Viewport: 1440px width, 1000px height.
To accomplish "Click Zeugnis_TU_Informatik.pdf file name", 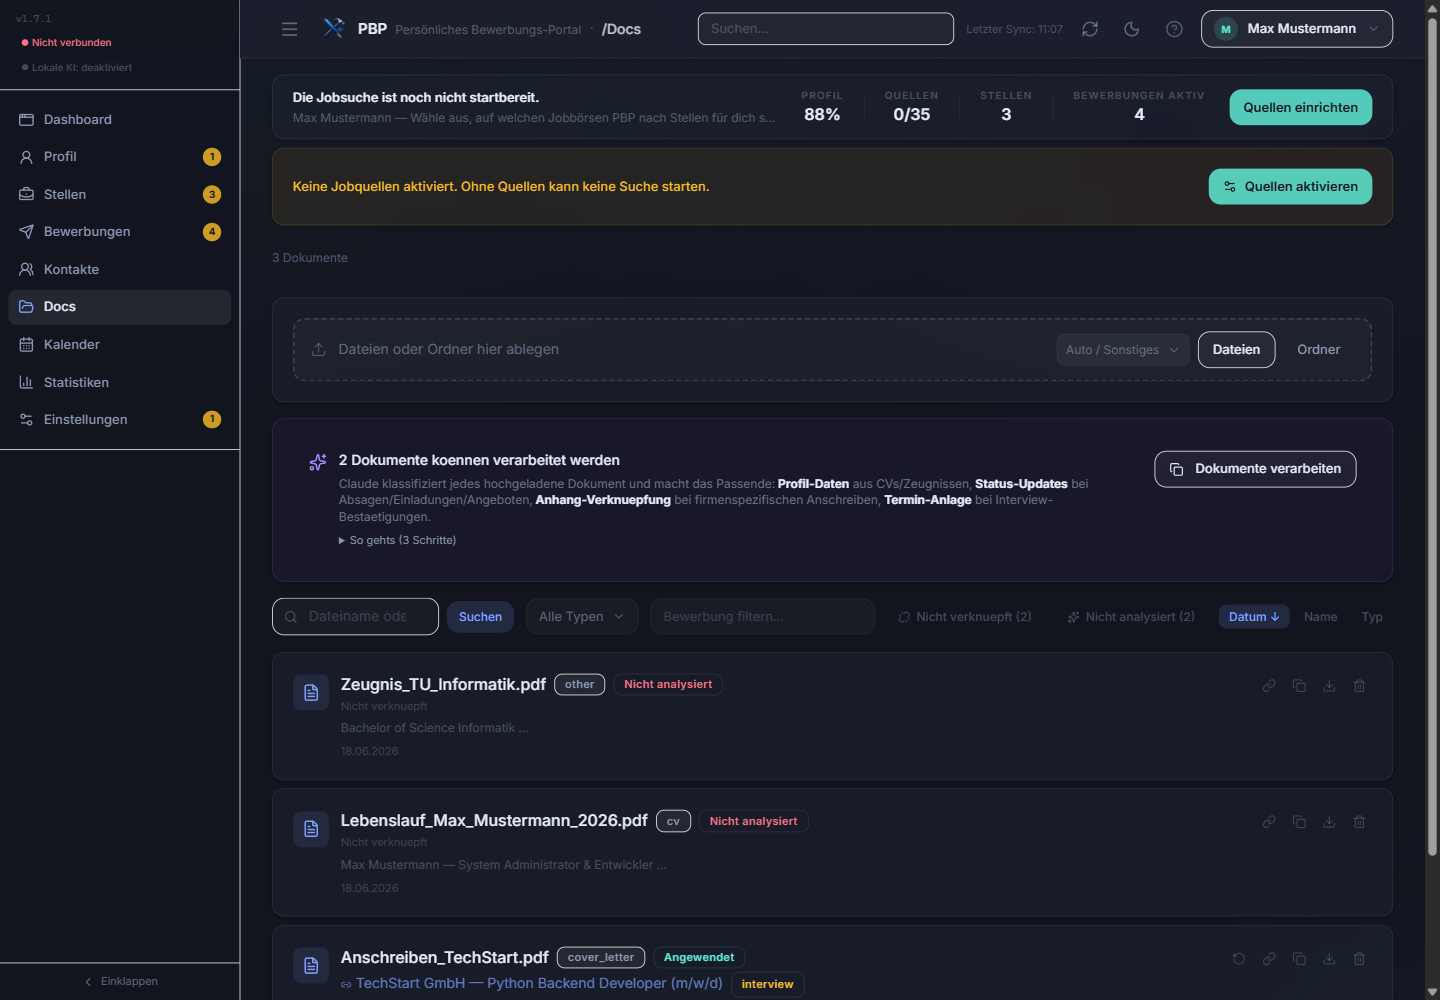I will coord(443,685).
